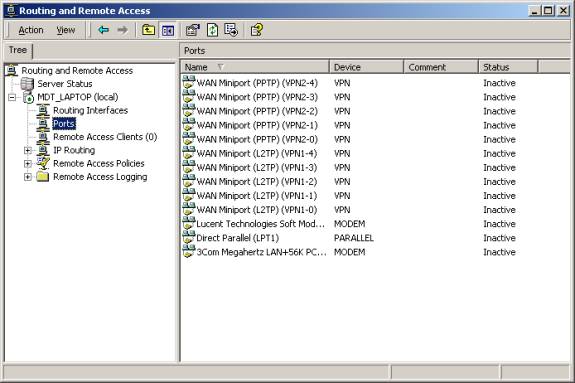Select WAN Miniport (PPTP) (VPN2-0) row name

(x=257, y=139)
